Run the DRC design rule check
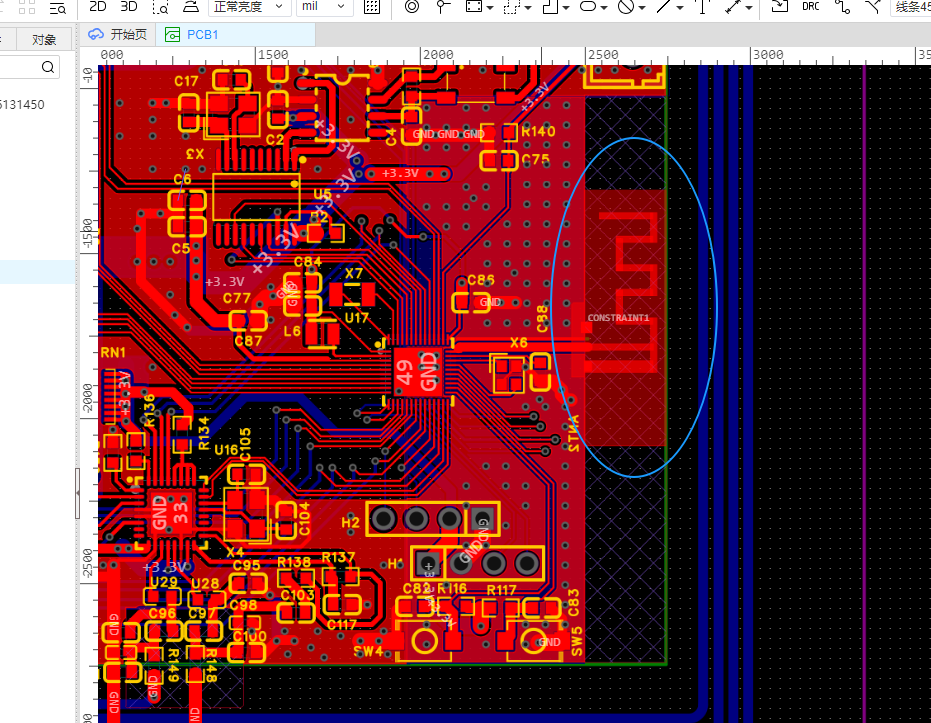The height and width of the screenshot is (723, 931). (811, 7)
